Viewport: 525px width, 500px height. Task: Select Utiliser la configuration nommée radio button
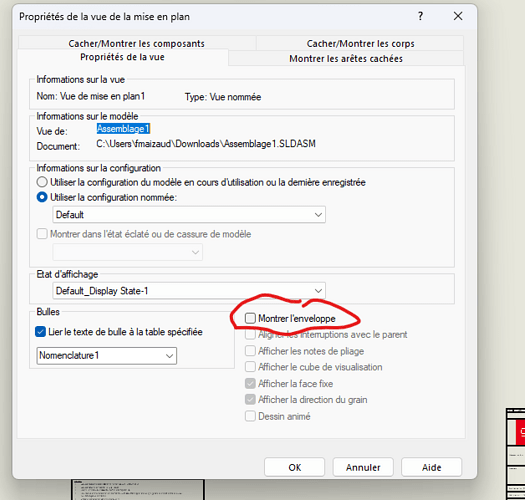coord(42,197)
